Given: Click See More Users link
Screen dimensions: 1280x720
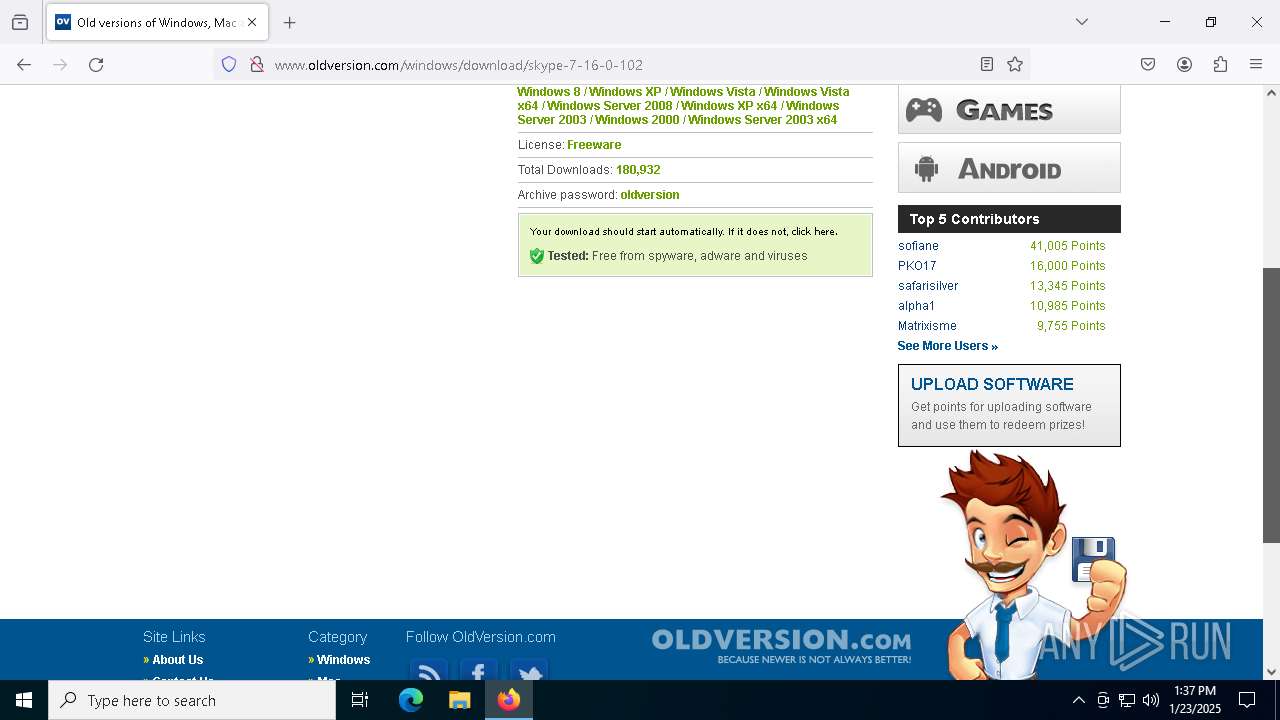Looking at the screenshot, I should tap(947, 346).
